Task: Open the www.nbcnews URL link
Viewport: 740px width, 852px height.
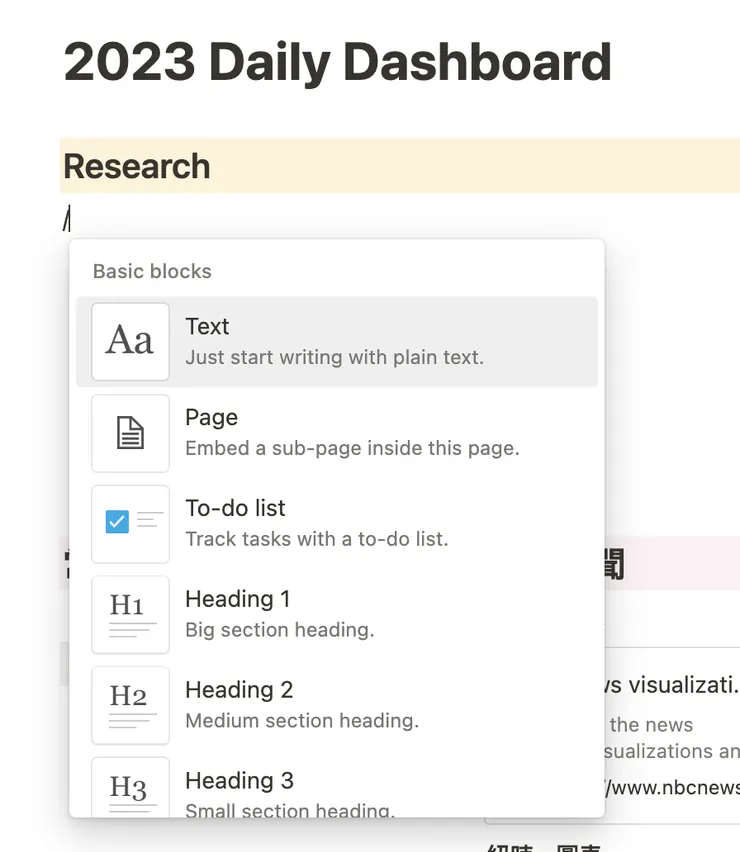Action: 672,788
